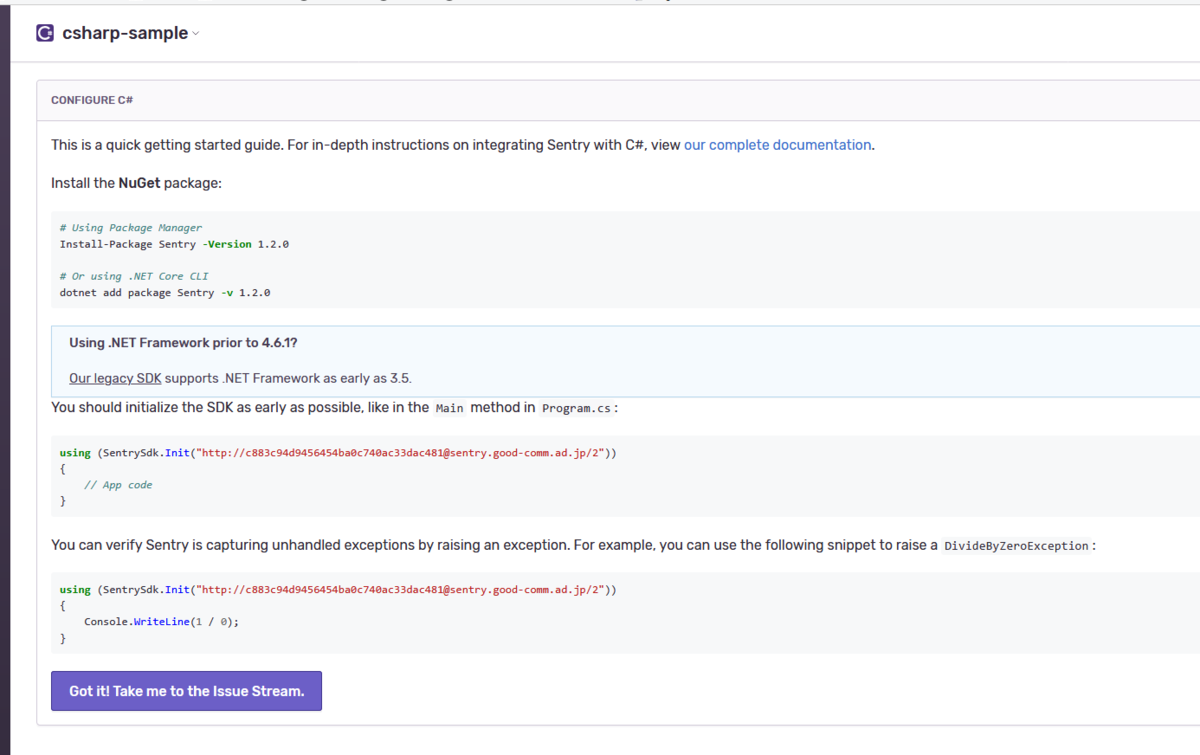Click the DivideByZeroException inline code label

click(1016, 546)
